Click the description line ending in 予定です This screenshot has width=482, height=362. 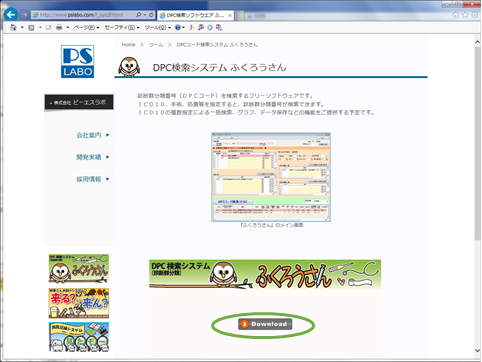point(255,113)
